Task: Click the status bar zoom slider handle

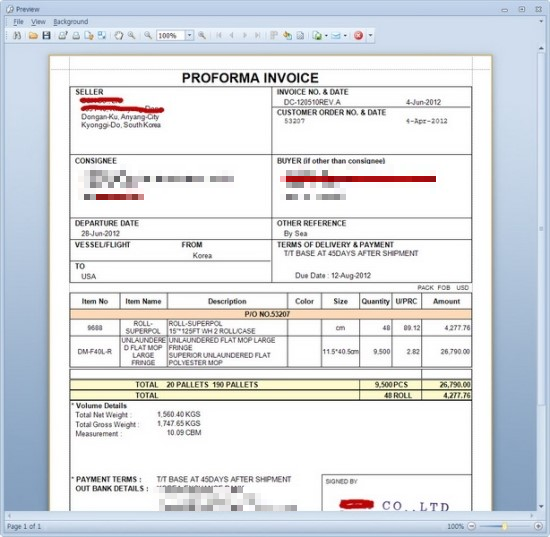Action: pos(504,526)
